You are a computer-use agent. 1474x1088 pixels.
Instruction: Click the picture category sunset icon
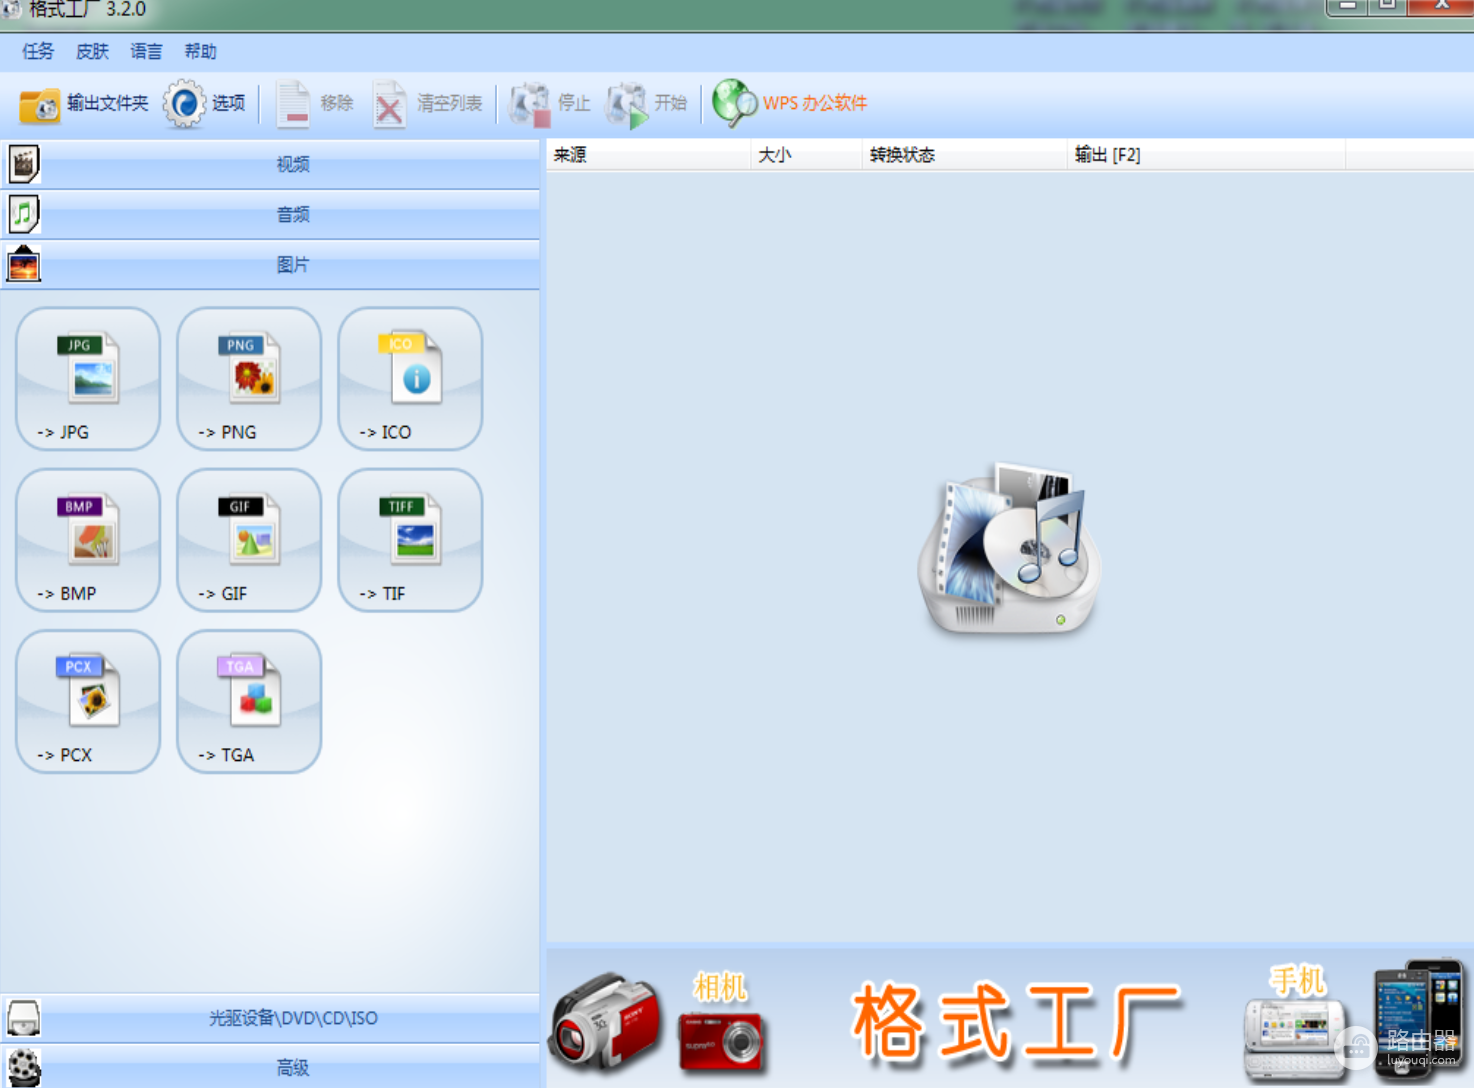pos(24,264)
